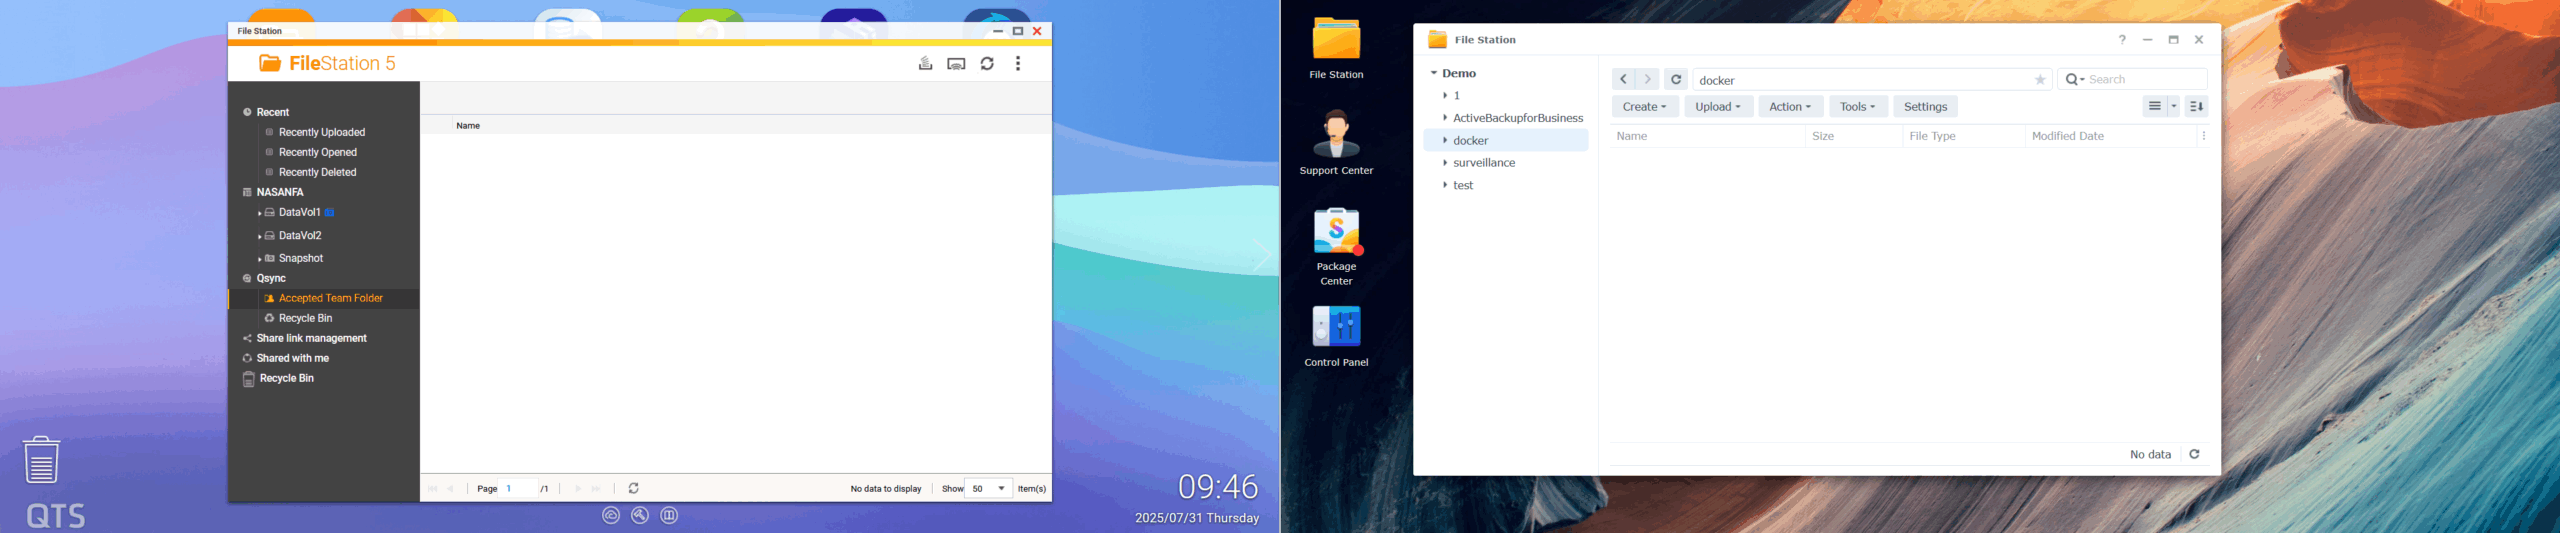The height and width of the screenshot is (533, 2560).
Task: Open the column options three-dot icon in header row
Action: coord(2204,136)
